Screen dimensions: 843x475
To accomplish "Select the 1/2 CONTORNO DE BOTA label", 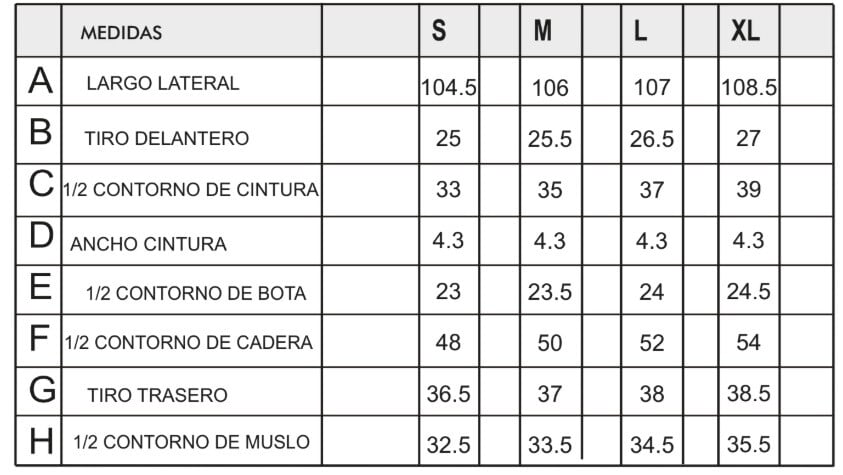I will [x=196, y=293].
